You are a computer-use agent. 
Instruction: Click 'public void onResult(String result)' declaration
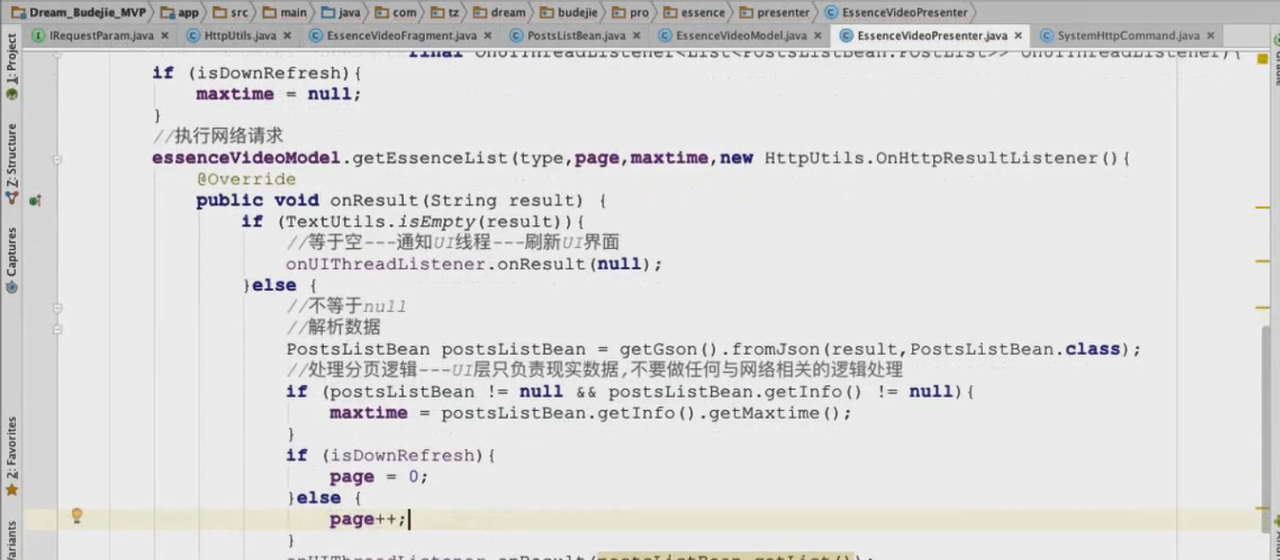pos(390,201)
